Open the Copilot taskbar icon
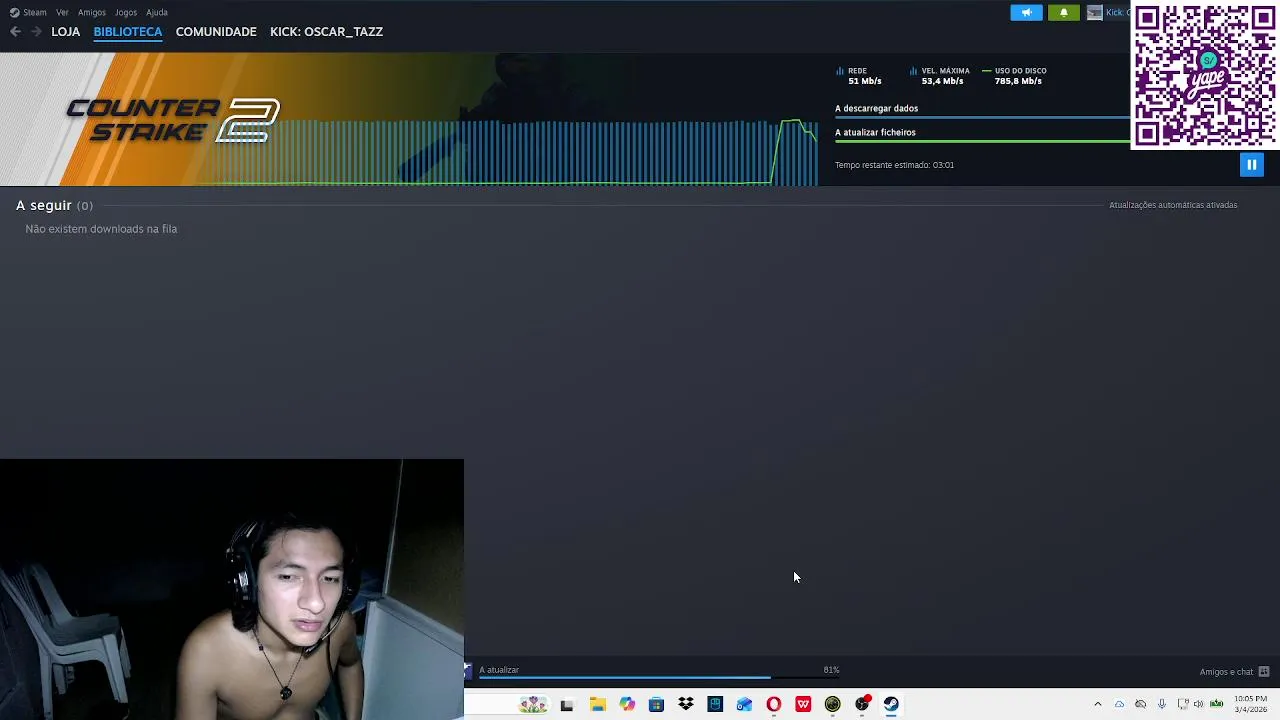This screenshot has width=1280, height=720. [x=627, y=704]
